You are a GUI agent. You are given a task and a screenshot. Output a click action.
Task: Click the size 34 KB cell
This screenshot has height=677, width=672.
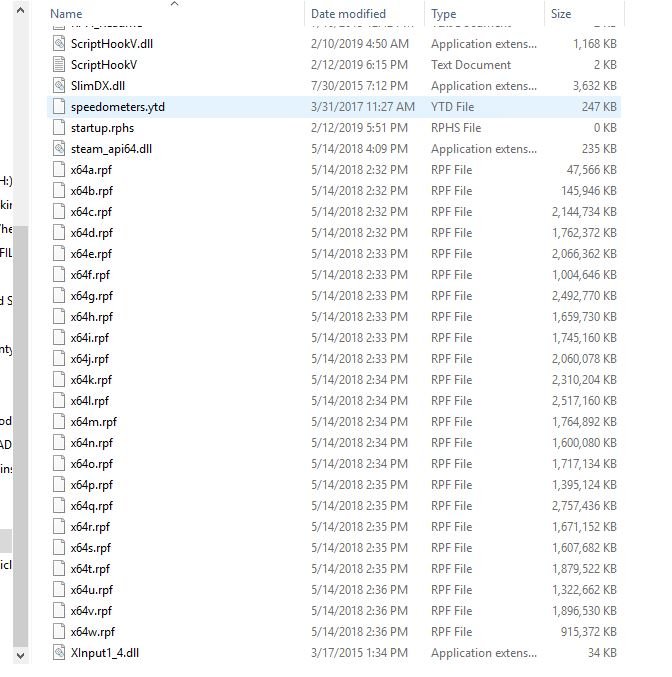click(x=602, y=653)
